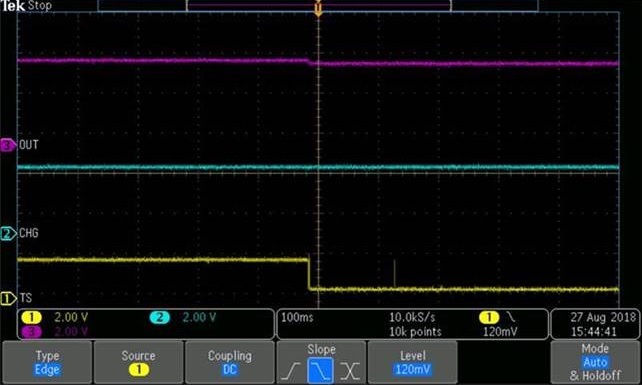The image size is (642, 385).
Task: Click the Level 120mV button
Action: click(x=412, y=362)
